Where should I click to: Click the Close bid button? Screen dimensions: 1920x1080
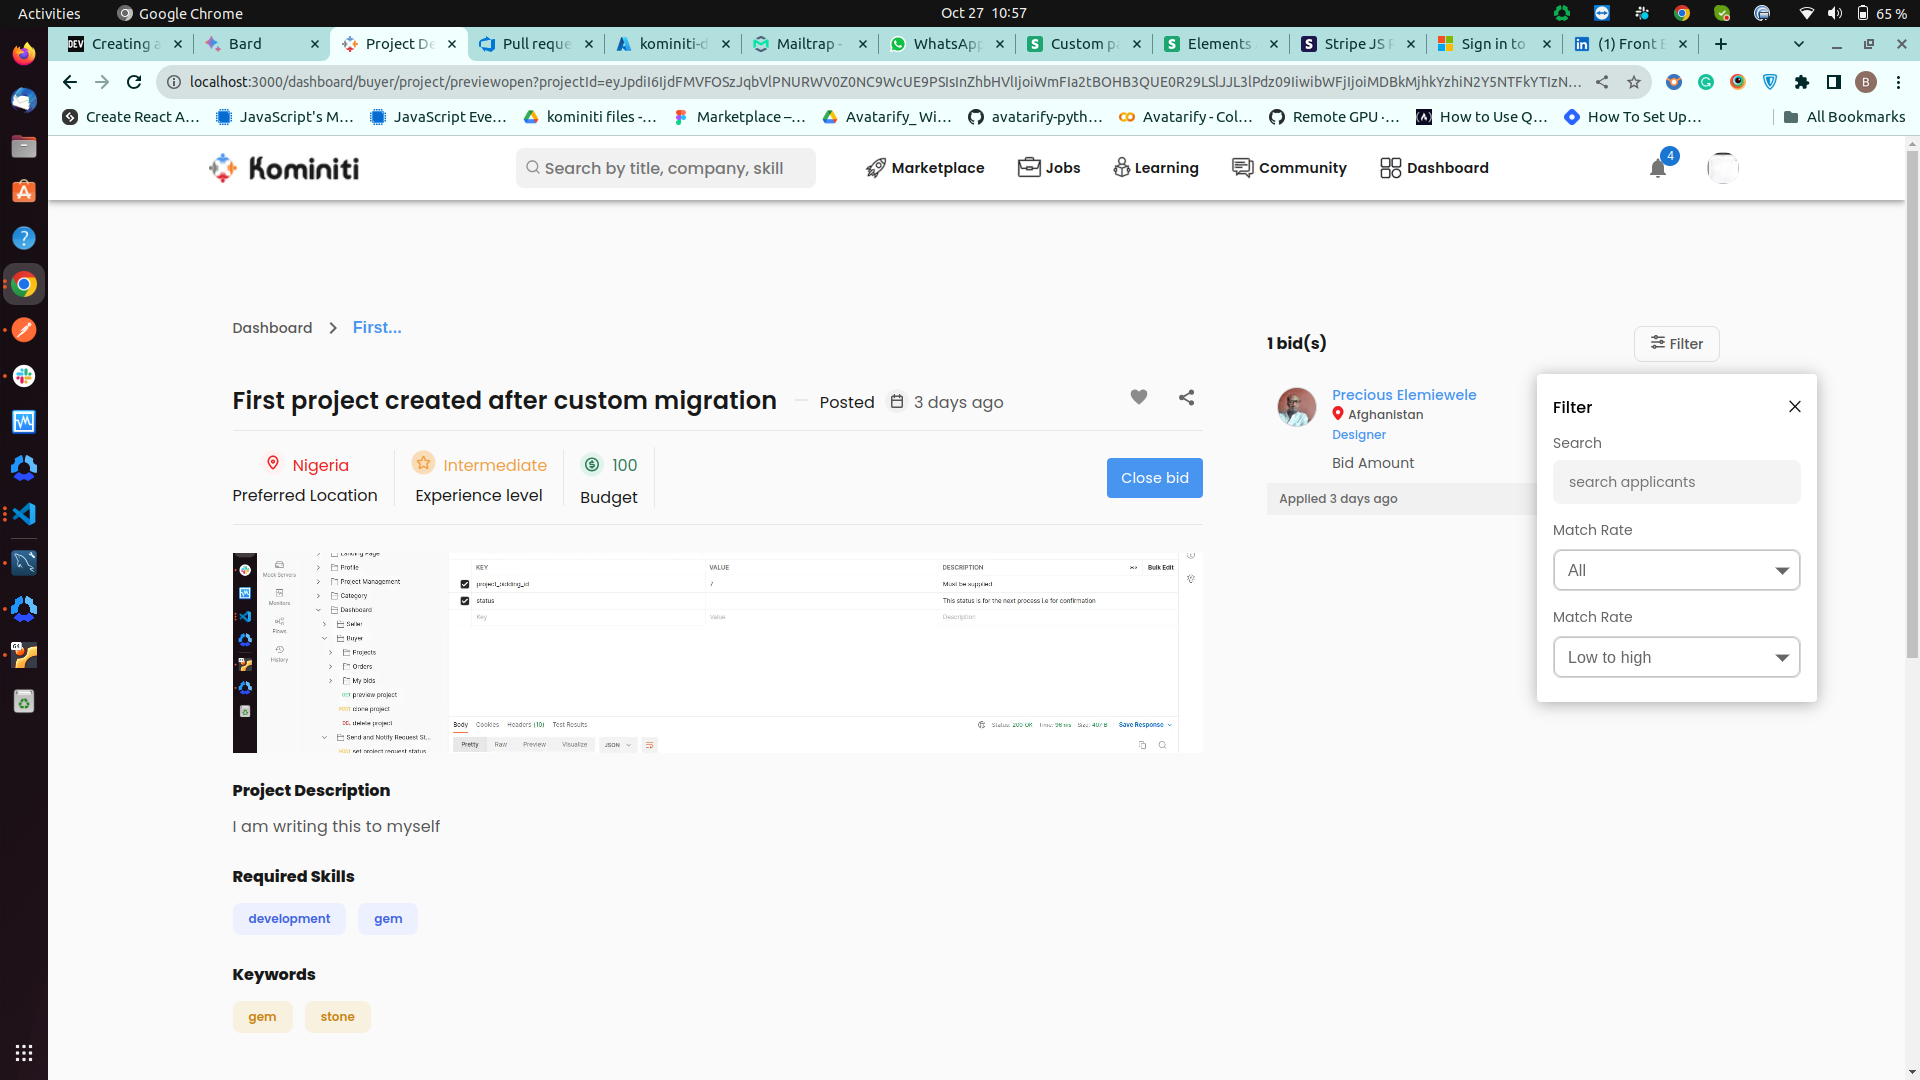click(1154, 478)
